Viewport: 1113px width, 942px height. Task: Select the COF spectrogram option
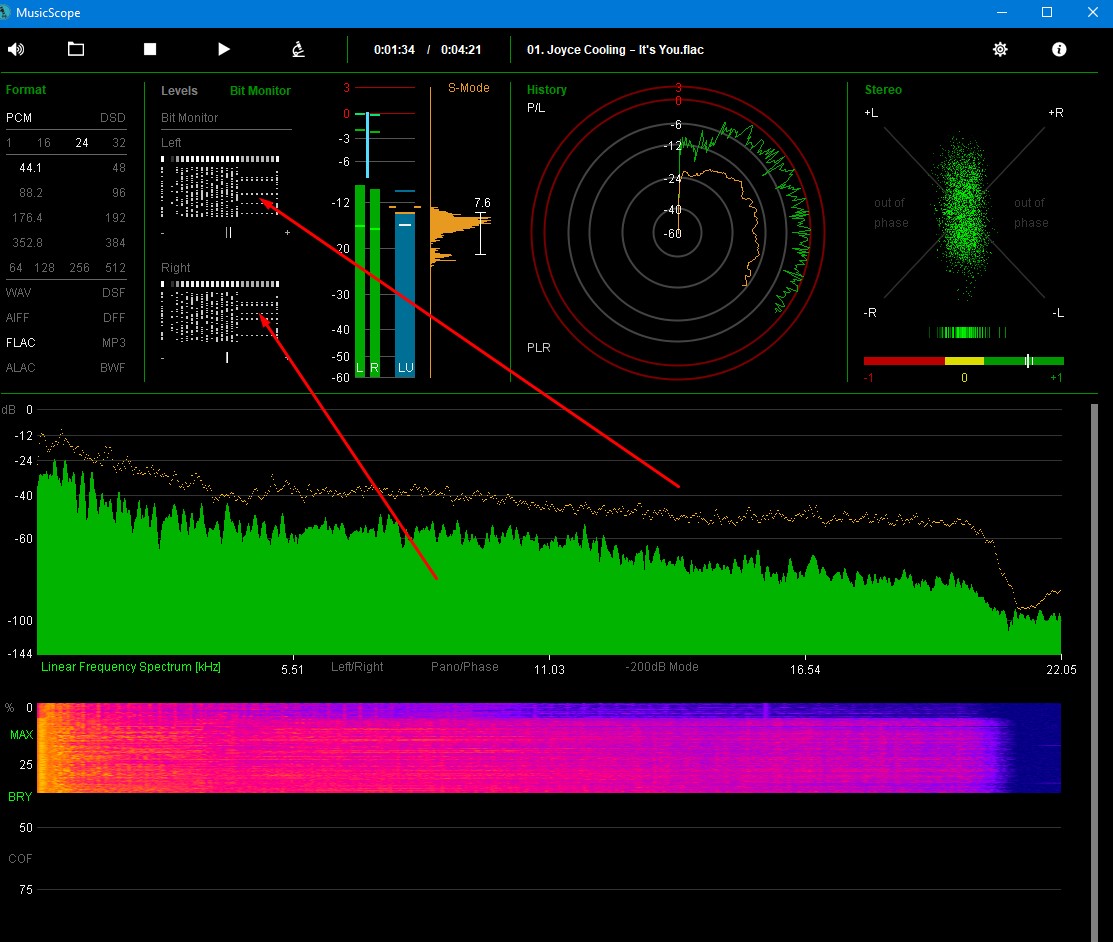(20, 859)
